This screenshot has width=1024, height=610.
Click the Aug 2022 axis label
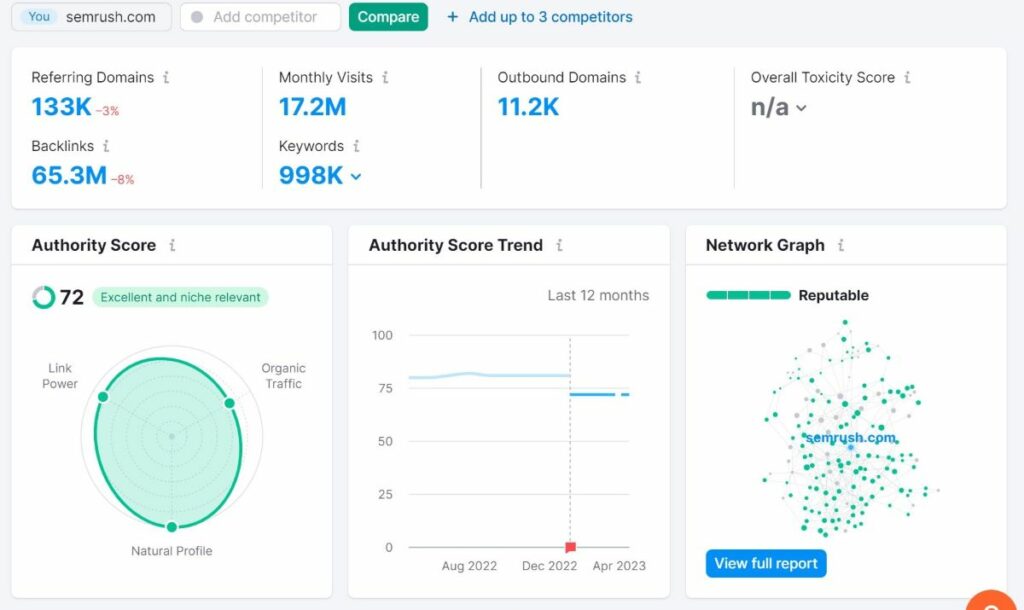click(469, 566)
